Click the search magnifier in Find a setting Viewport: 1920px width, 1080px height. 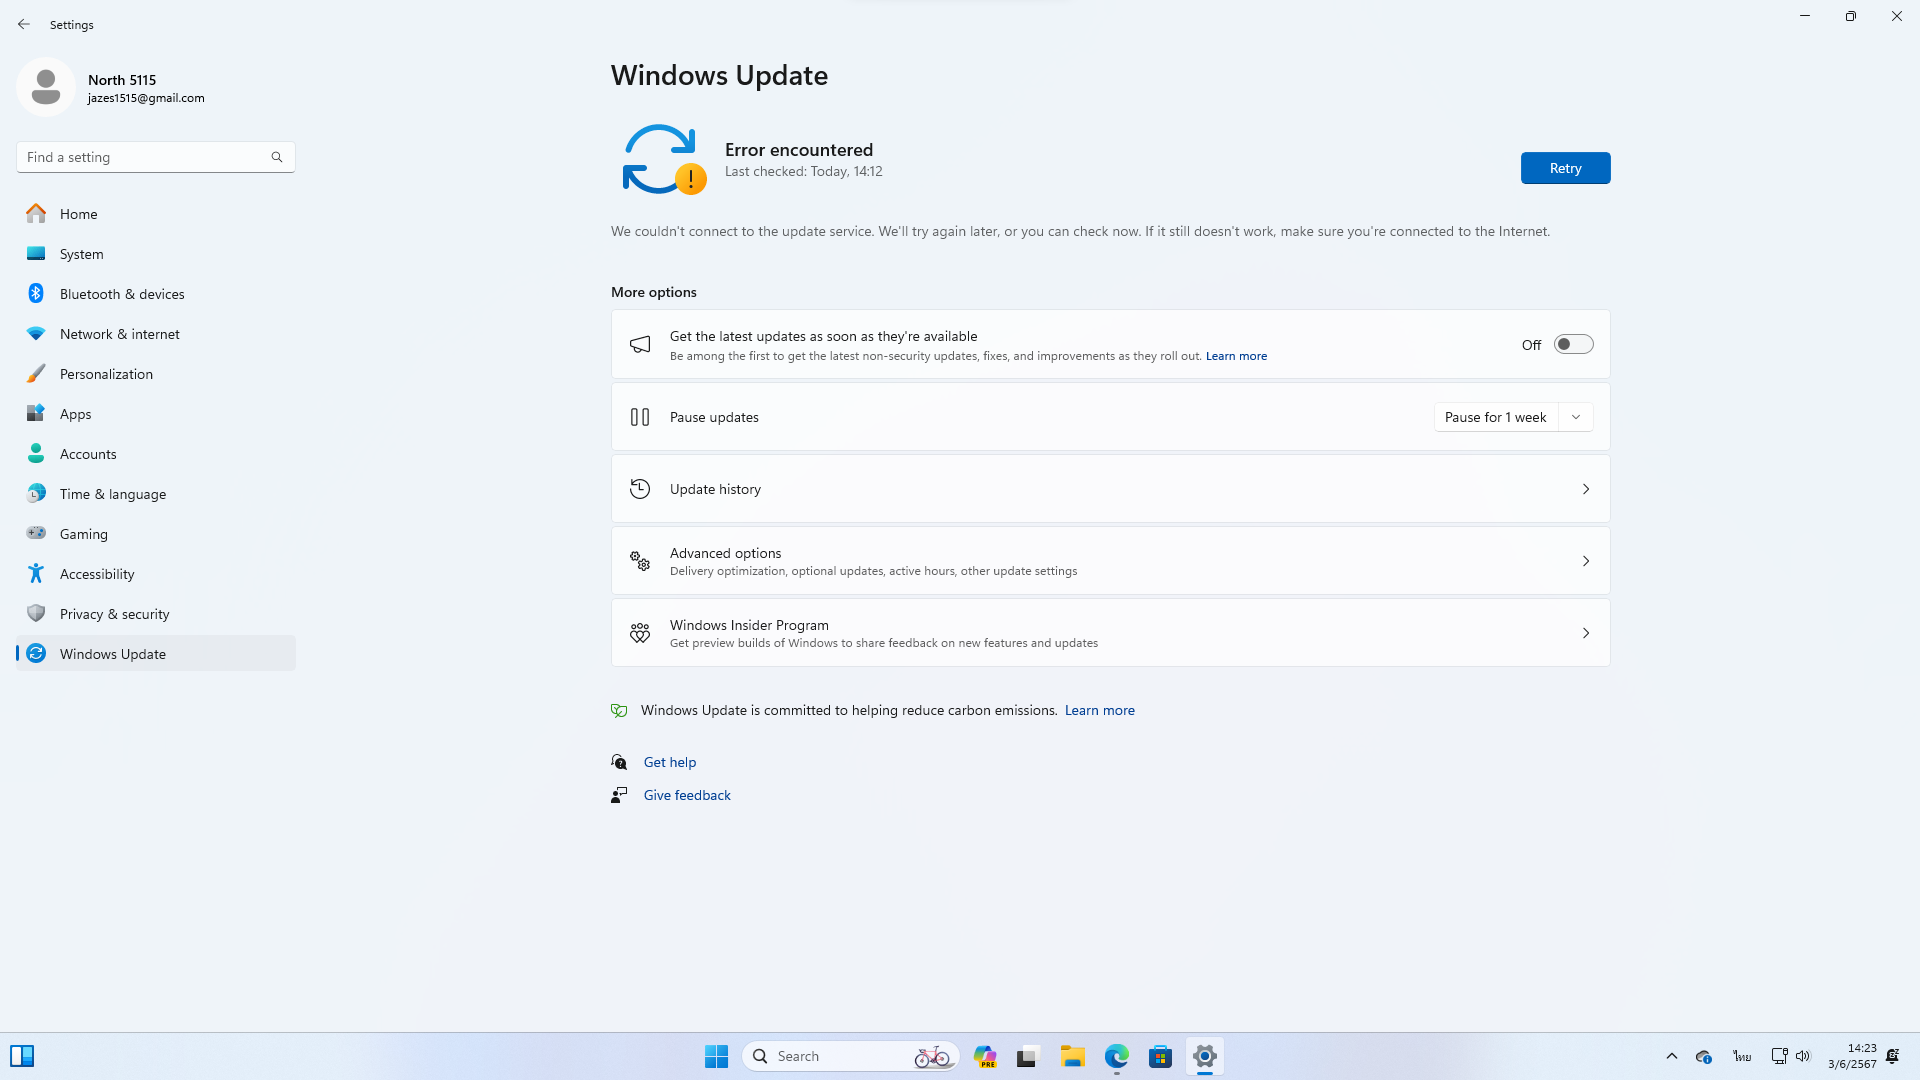pos(277,157)
